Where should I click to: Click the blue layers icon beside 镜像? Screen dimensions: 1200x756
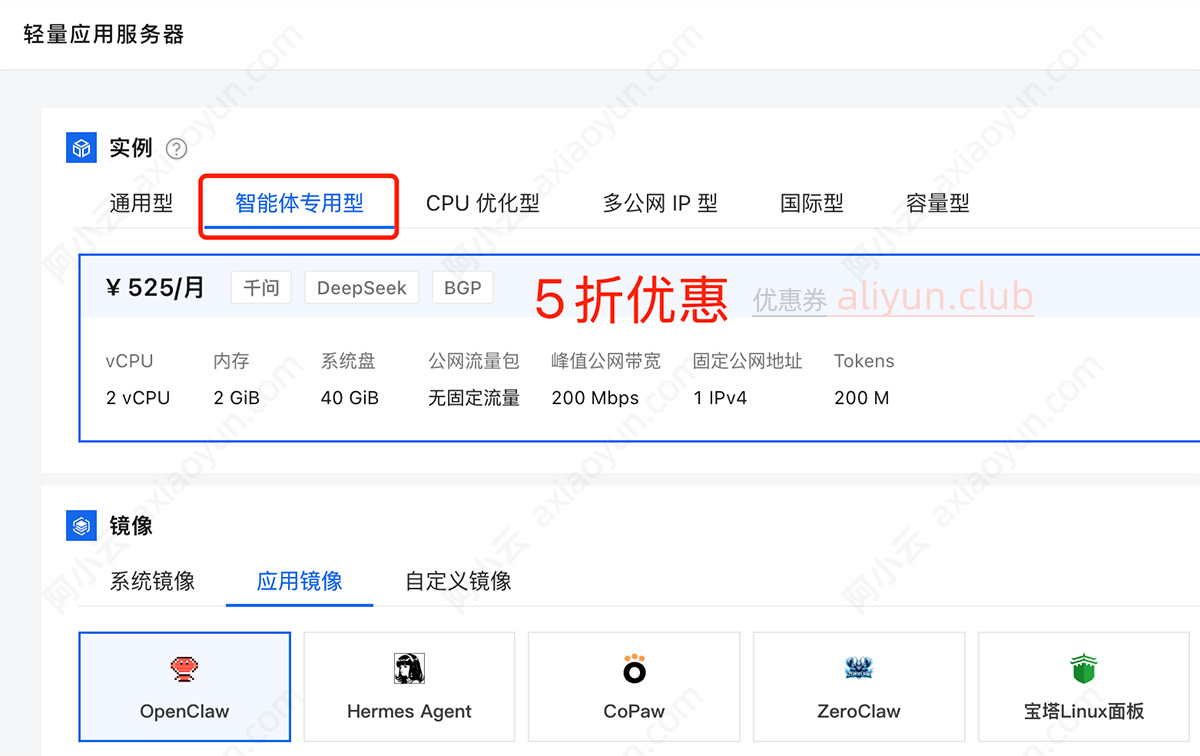coord(81,525)
